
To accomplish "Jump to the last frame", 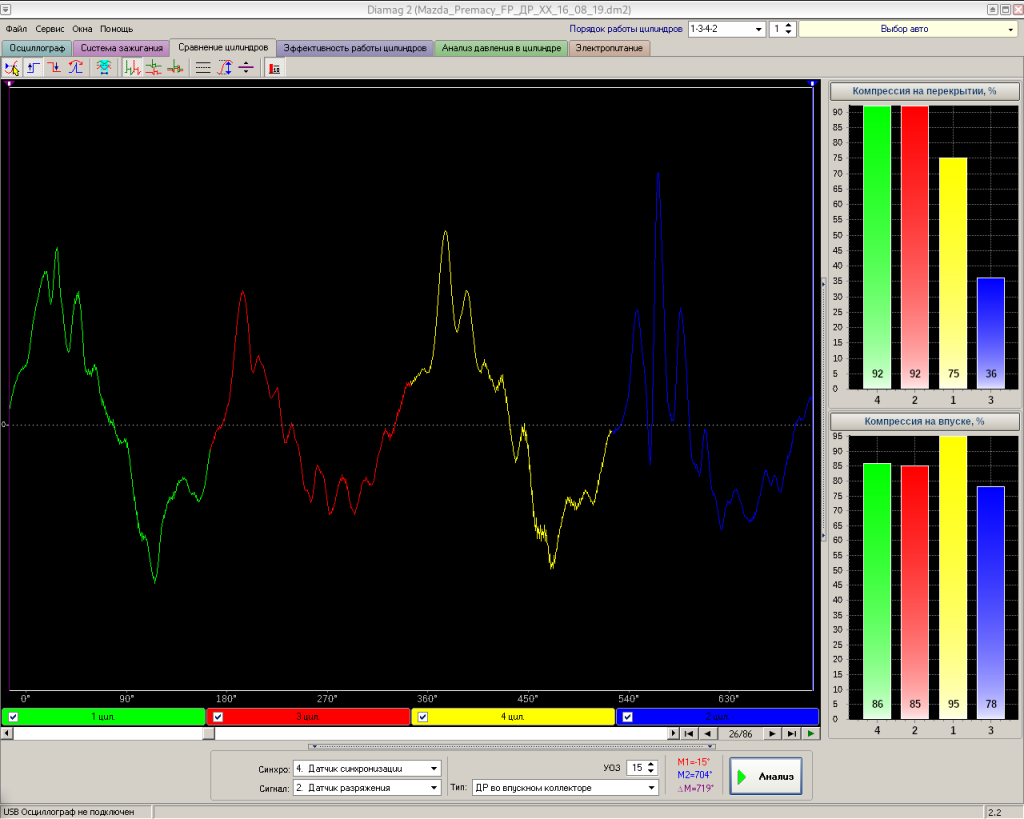I will [792, 733].
